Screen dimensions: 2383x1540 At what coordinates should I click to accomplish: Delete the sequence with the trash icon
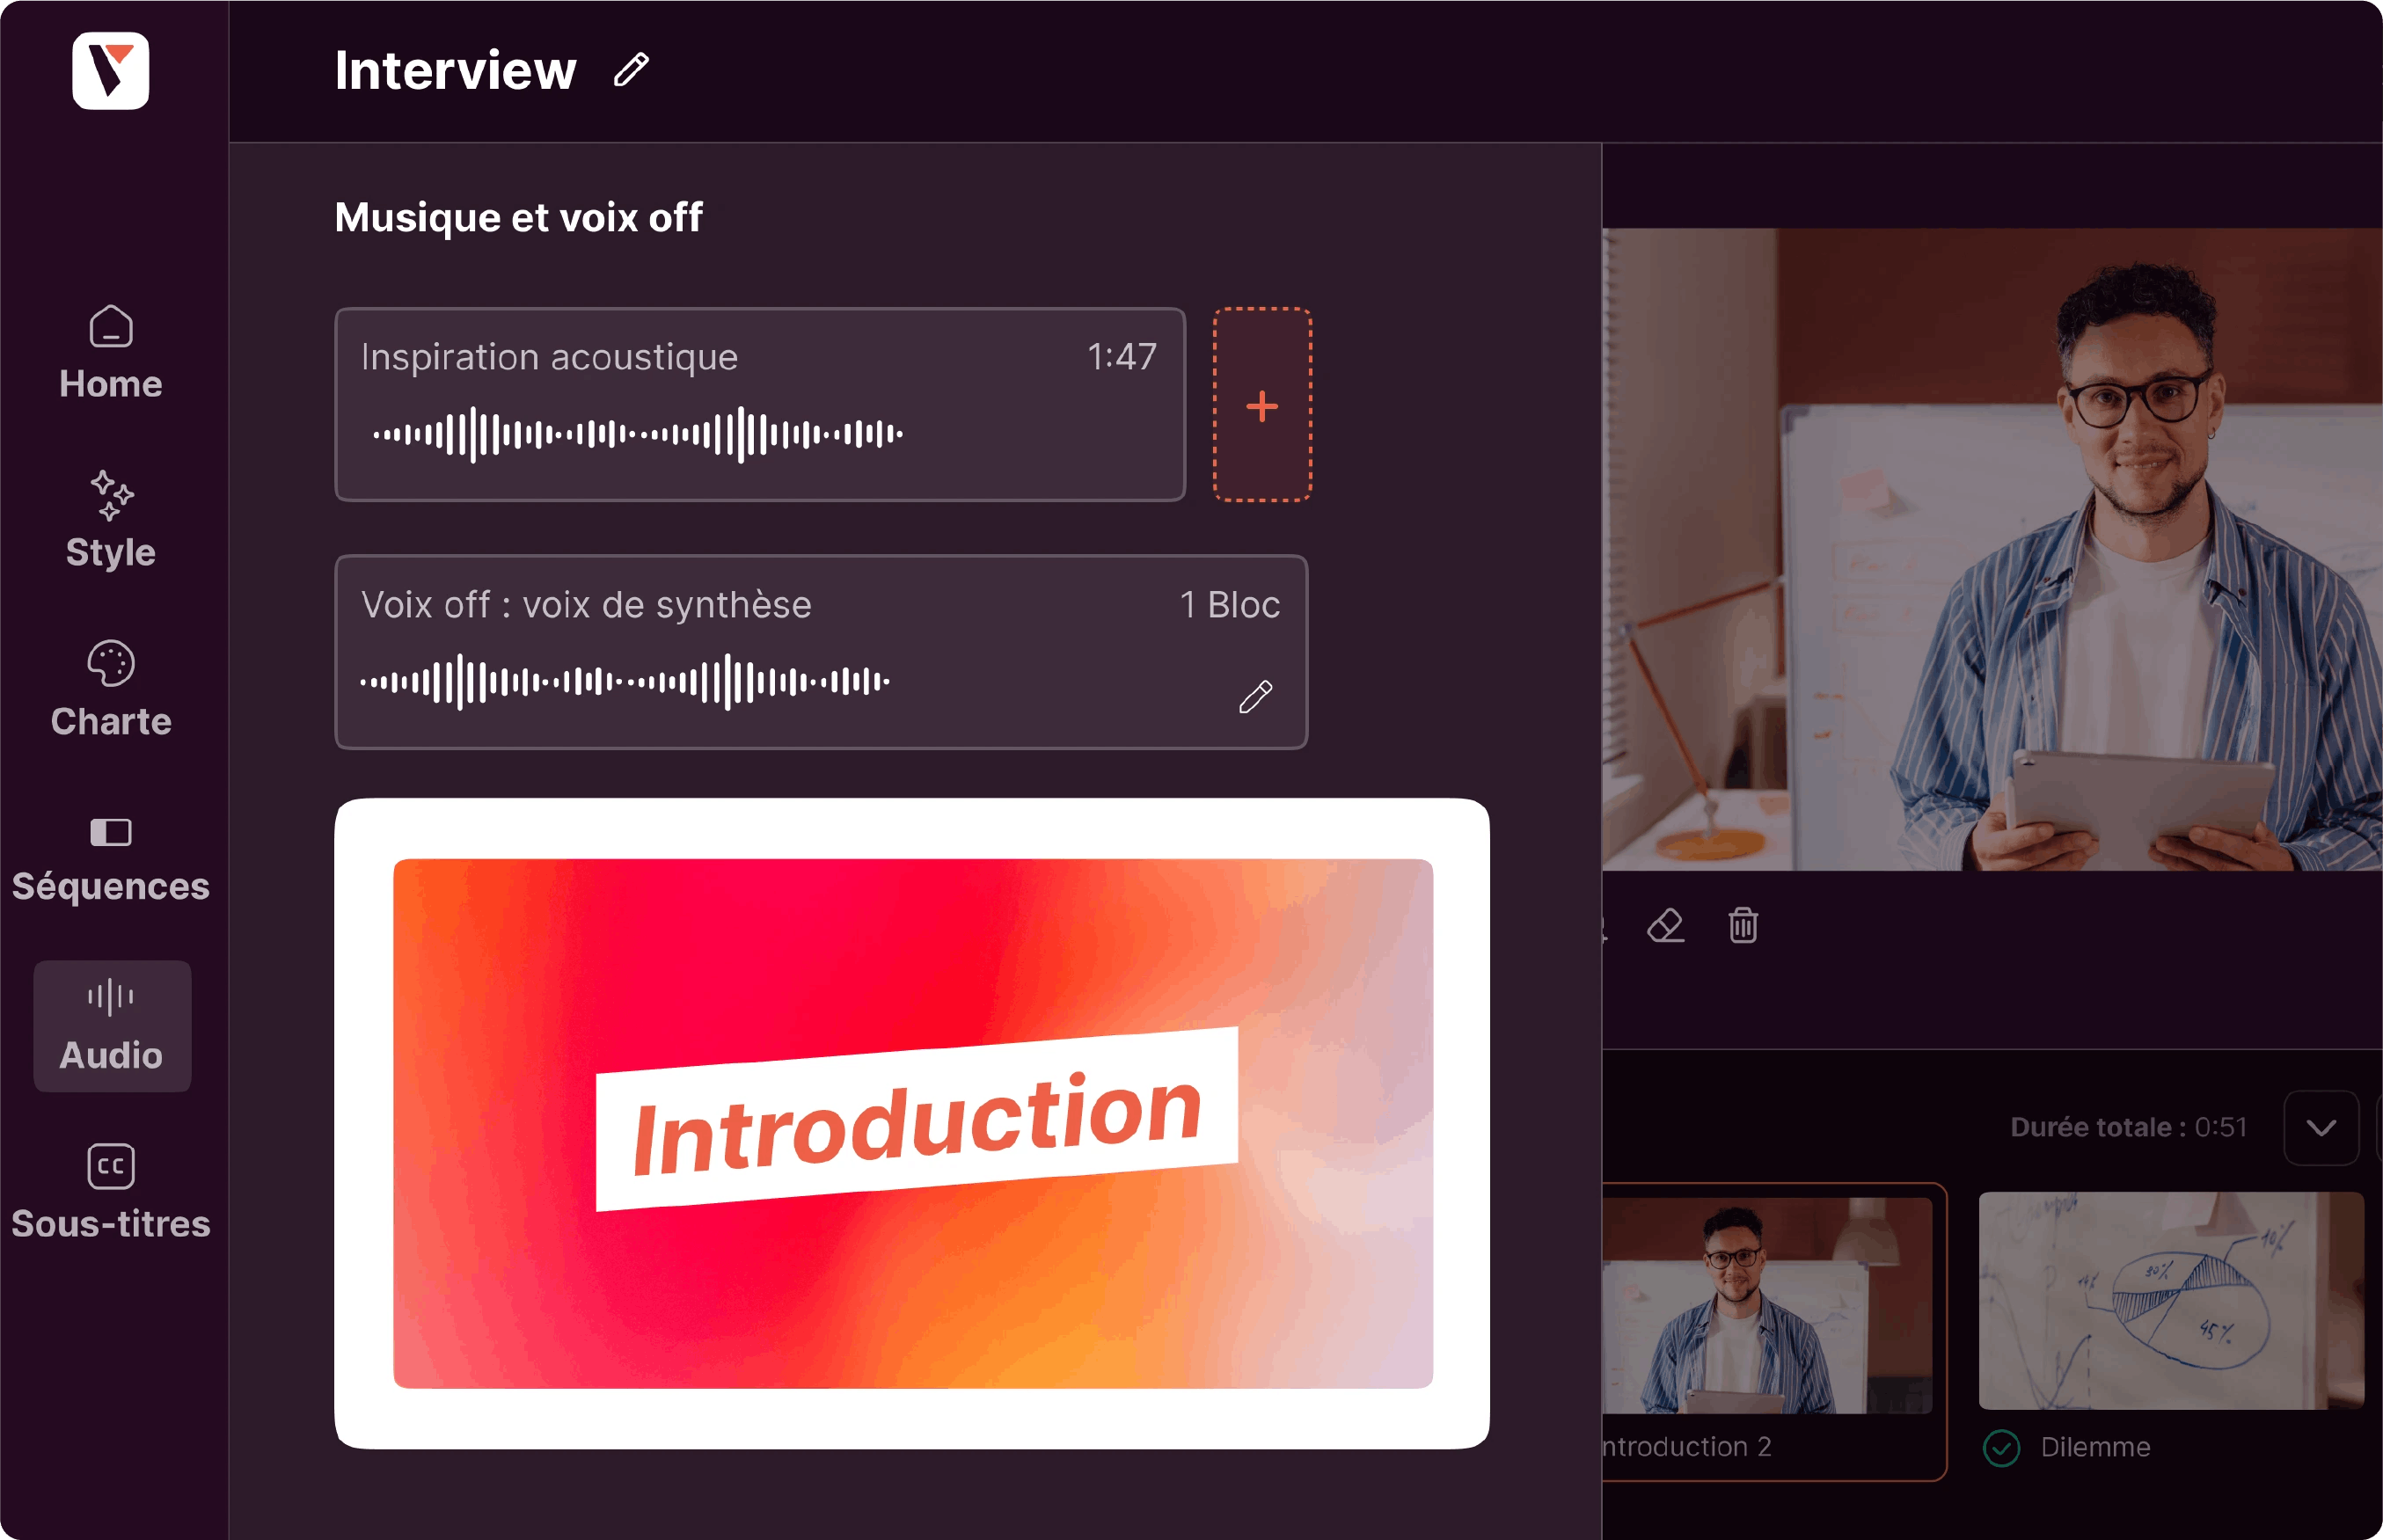1743,926
